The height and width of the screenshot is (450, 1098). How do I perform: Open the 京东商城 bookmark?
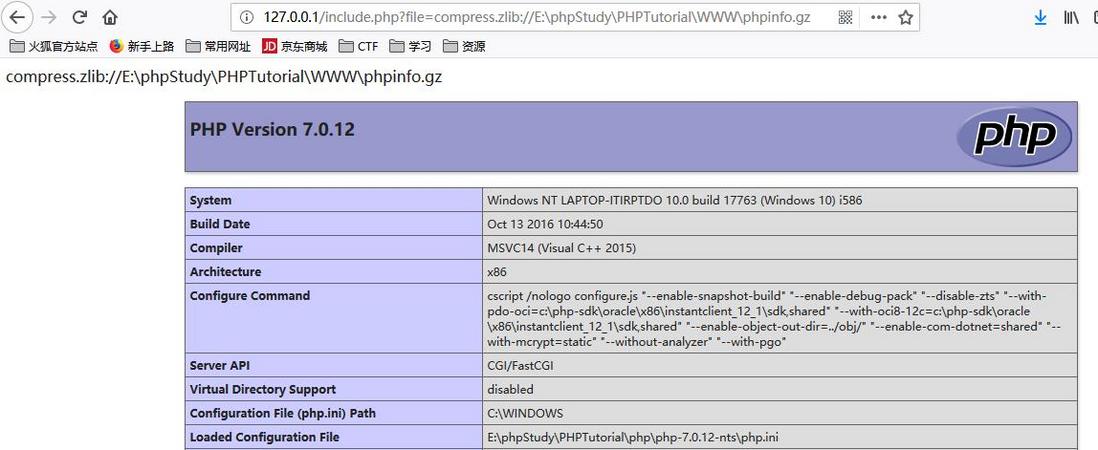click(x=295, y=46)
